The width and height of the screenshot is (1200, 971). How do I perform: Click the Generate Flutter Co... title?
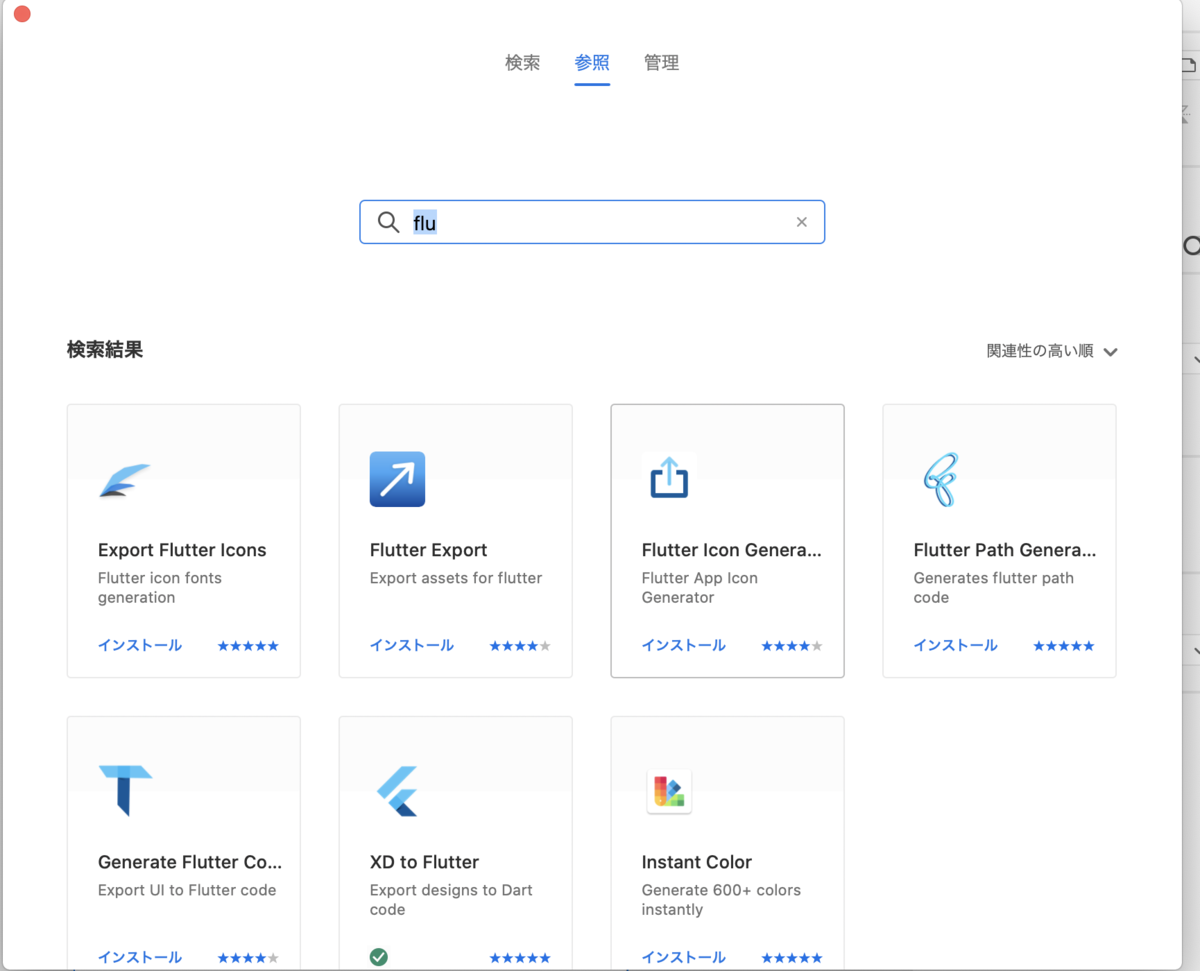pyautogui.click(x=190, y=862)
